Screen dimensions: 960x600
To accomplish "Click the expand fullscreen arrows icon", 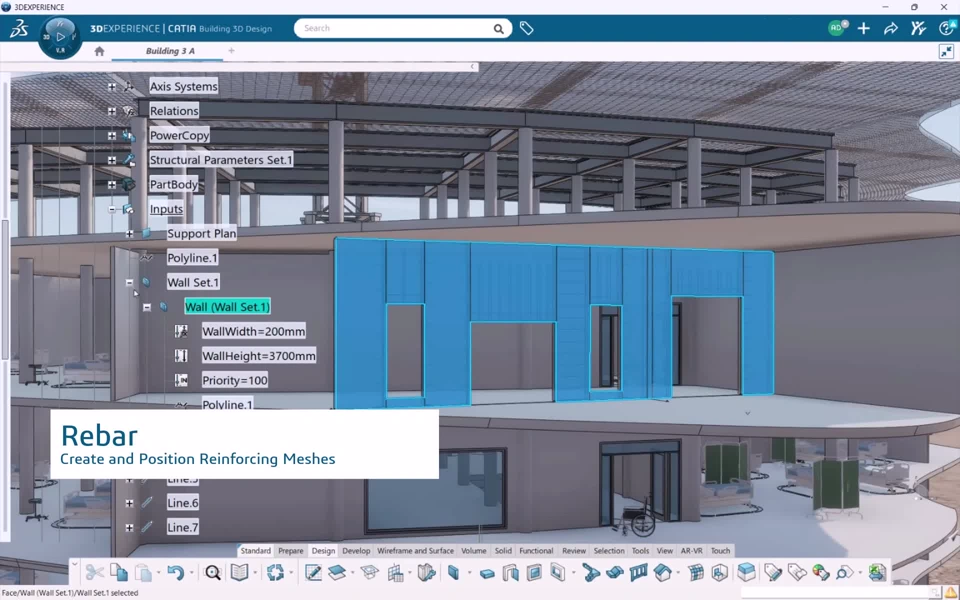I will (x=946, y=52).
